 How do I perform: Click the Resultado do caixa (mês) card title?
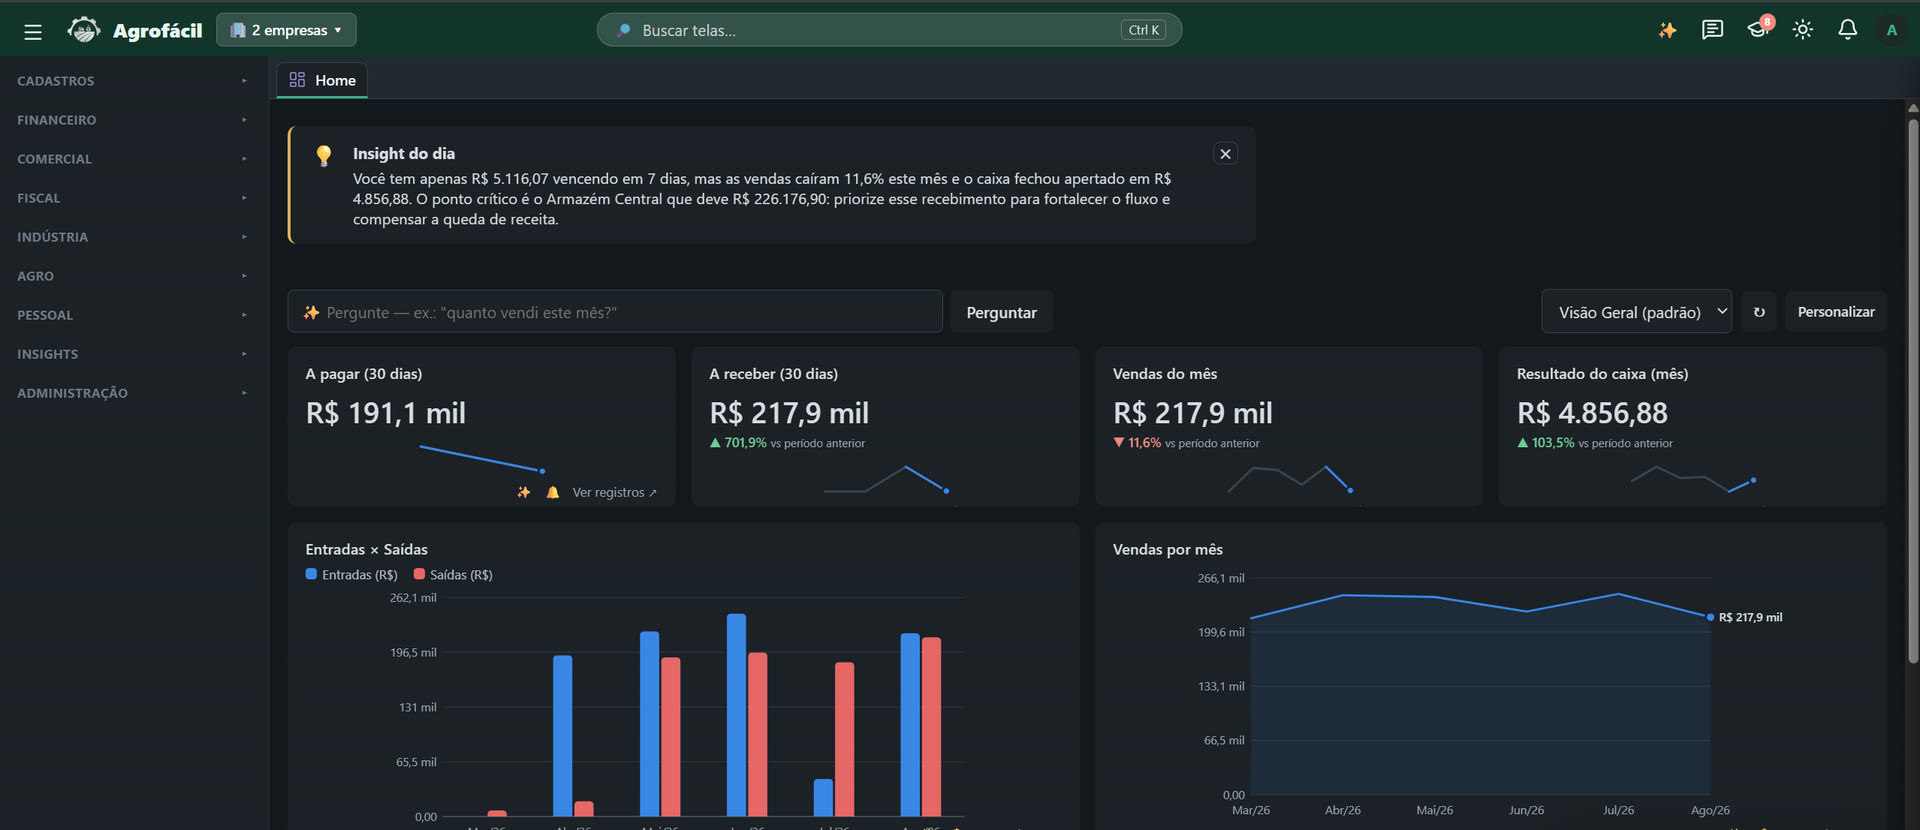pos(1602,374)
